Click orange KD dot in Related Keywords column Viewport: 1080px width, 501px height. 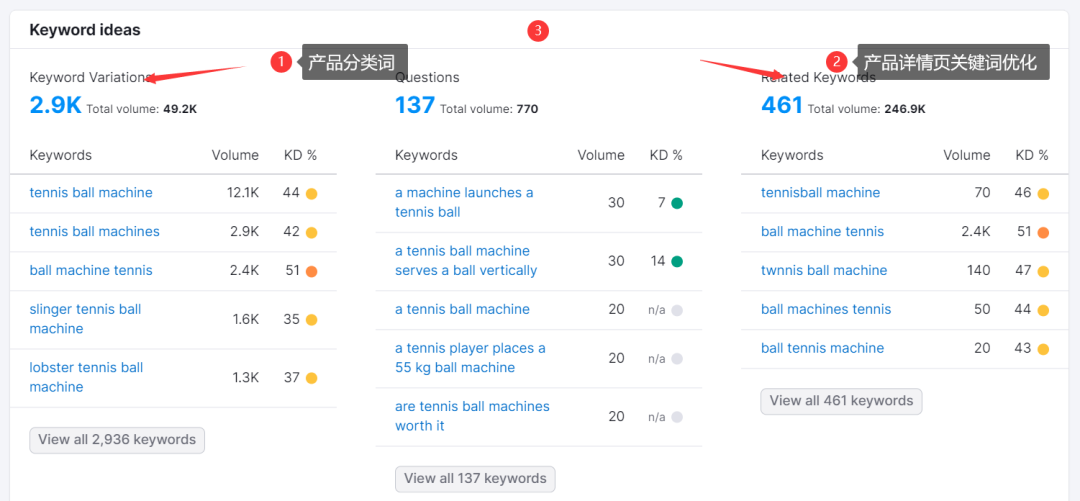1043,232
